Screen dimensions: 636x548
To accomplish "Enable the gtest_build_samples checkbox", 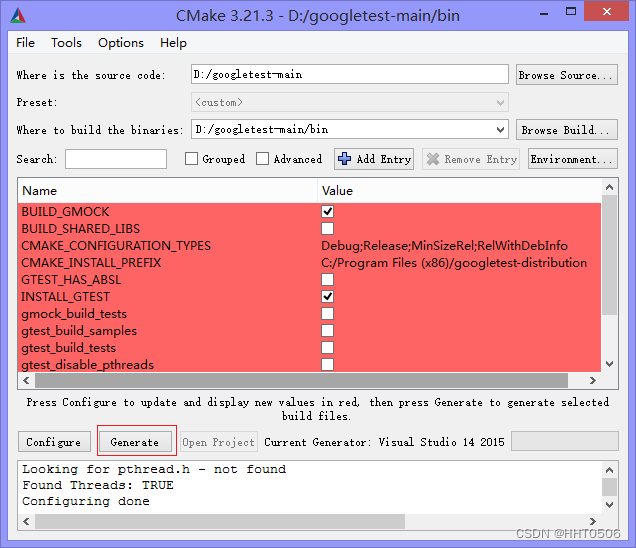I will (327, 331).
